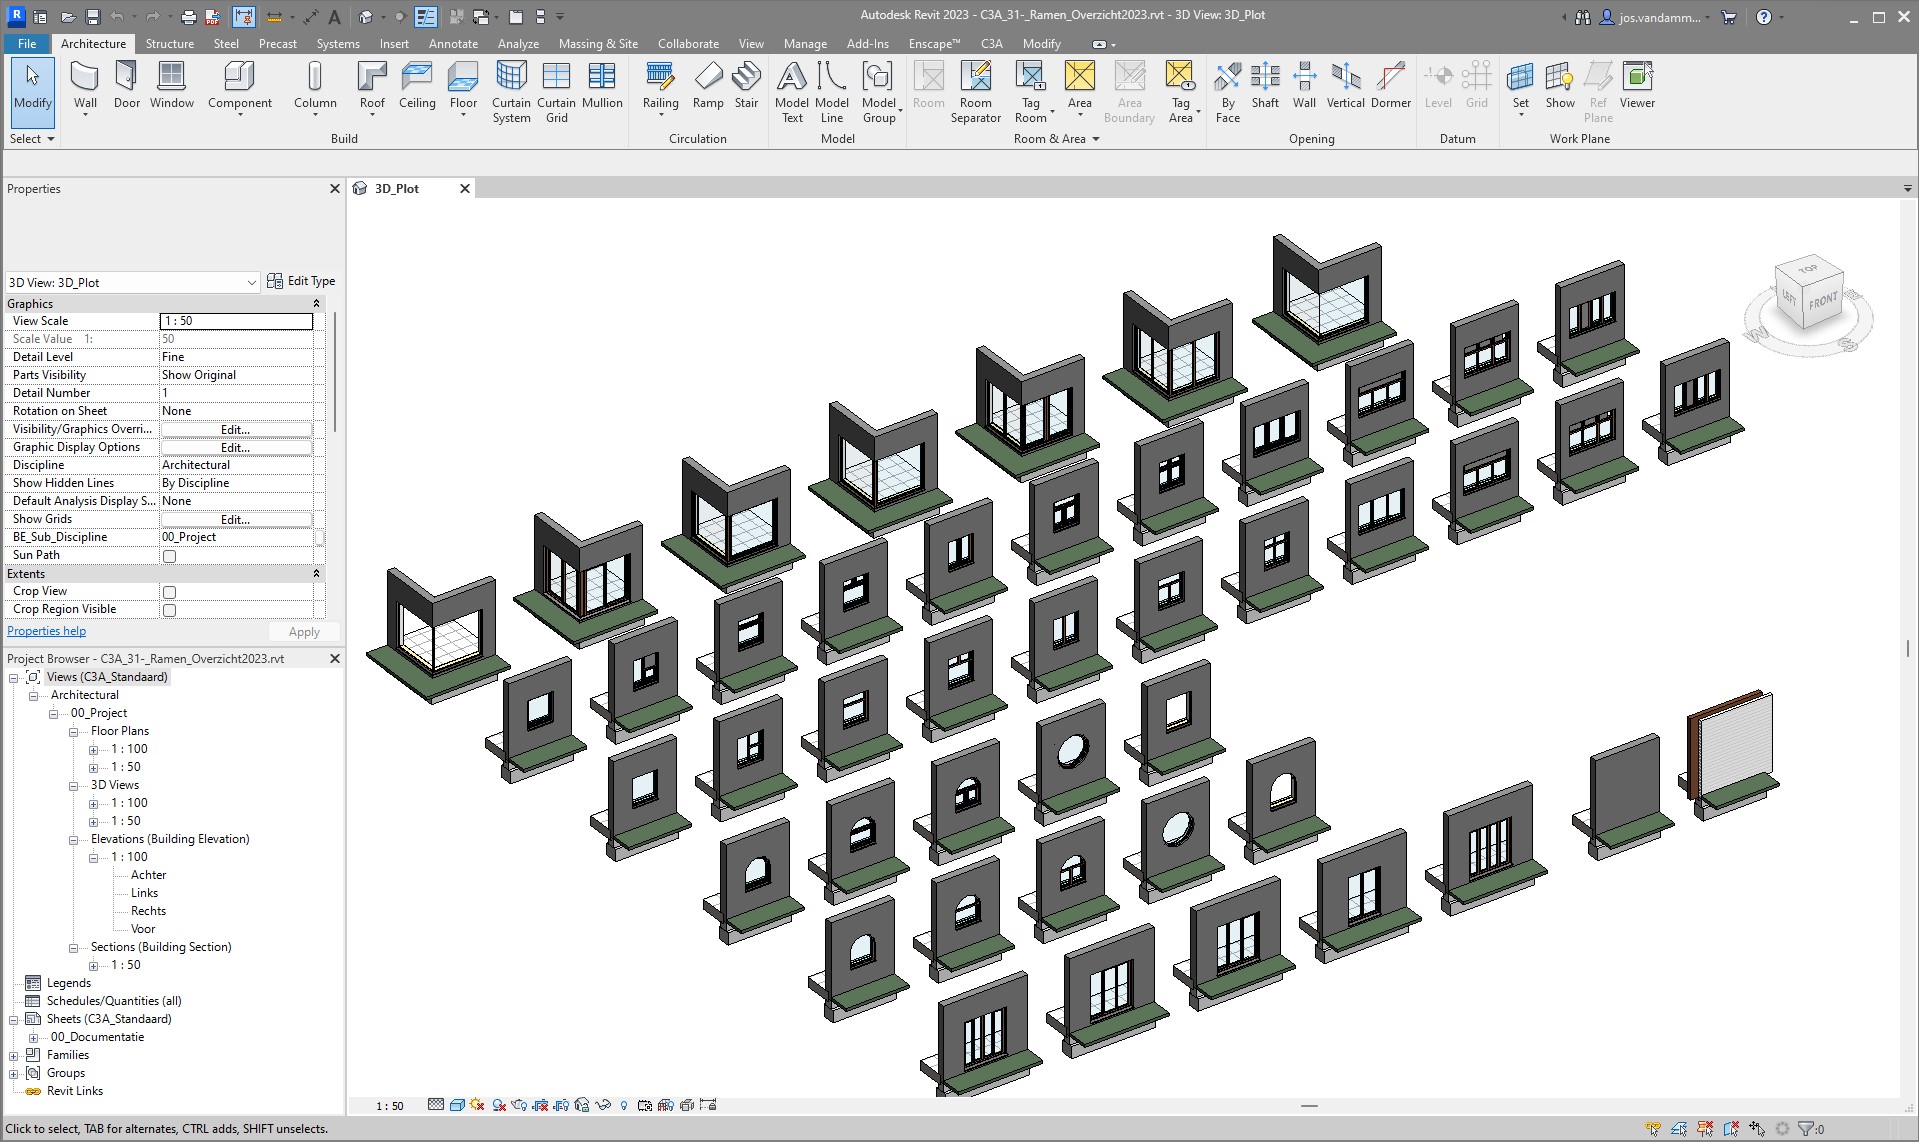Switch to the Massing & Site tab
The width and height of the screenshot is (1919, 1142).
point(597,44)
